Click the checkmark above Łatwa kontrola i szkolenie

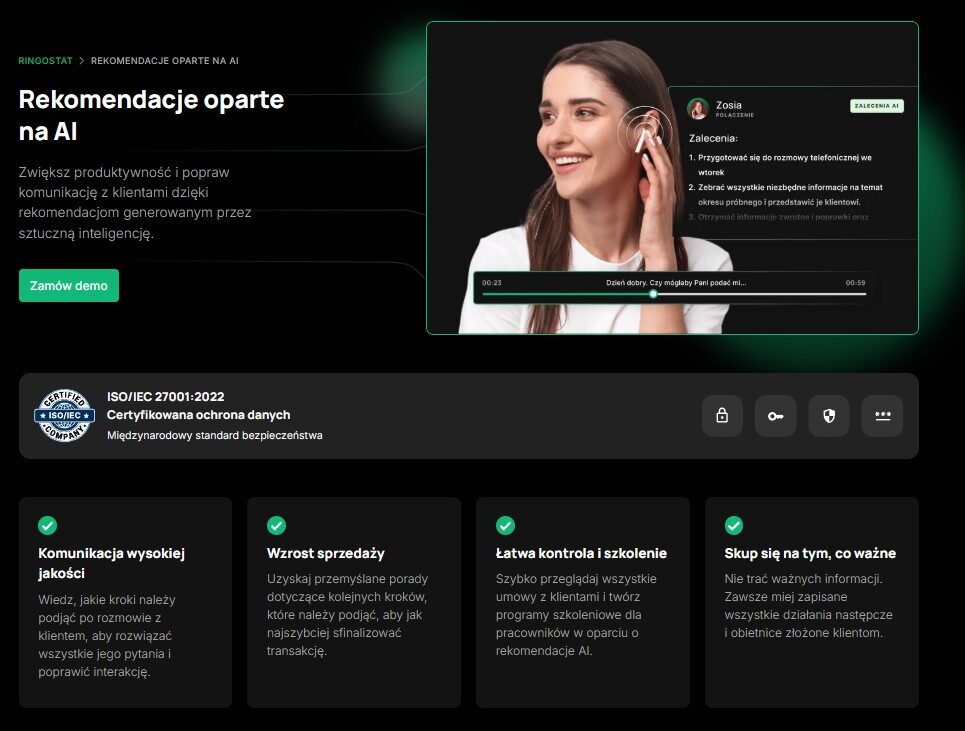505,525
